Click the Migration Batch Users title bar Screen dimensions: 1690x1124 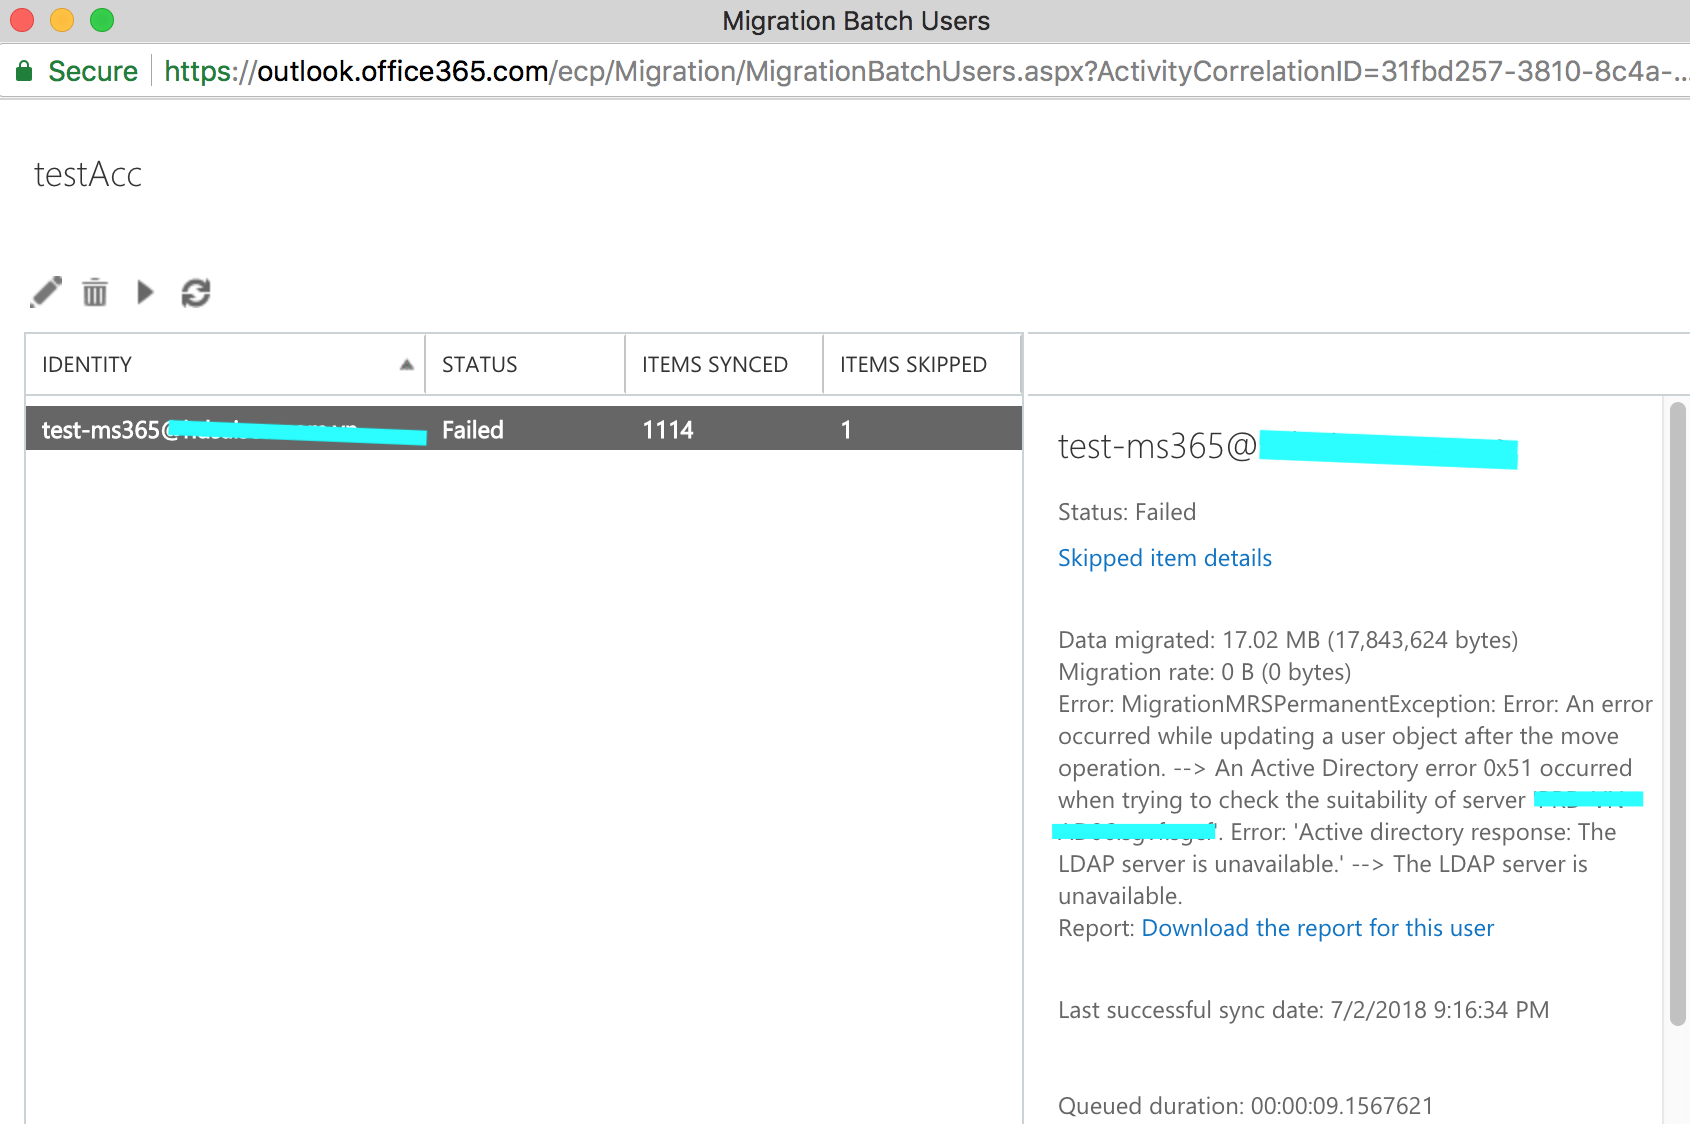click(x=854, y=20)
